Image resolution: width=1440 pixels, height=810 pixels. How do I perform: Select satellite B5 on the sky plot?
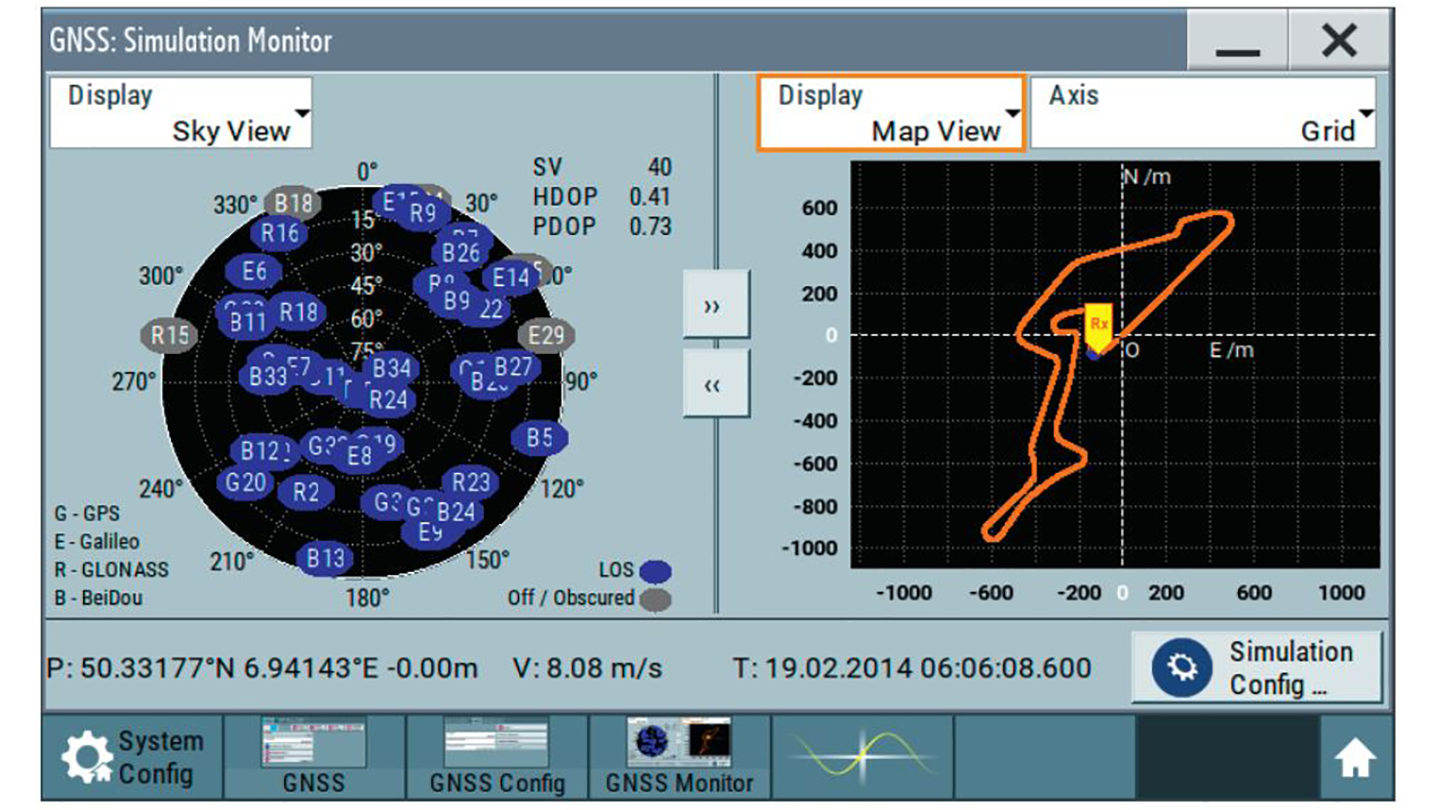pyautogui.click(x=540, y=437)
